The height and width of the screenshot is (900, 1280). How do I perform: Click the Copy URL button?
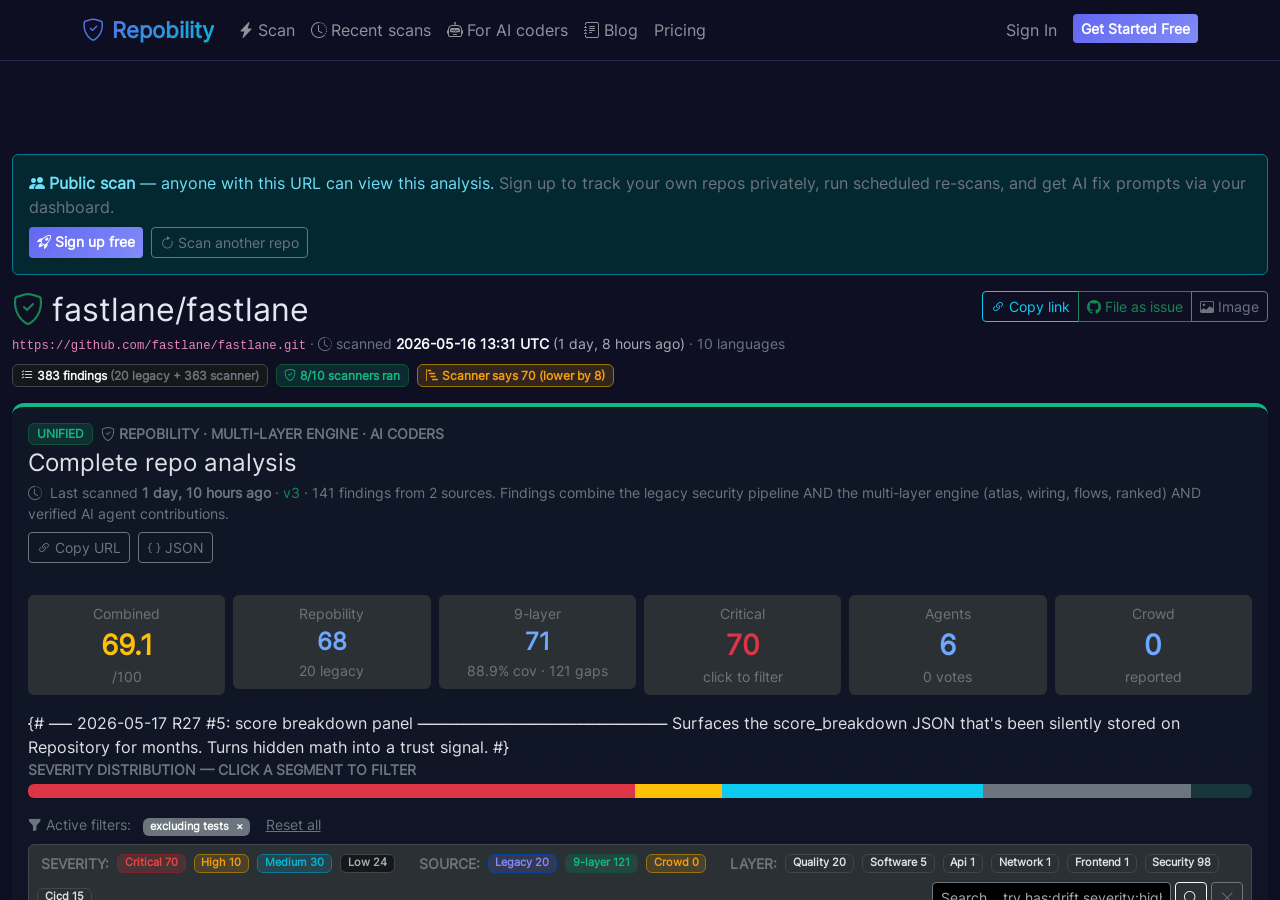click(x=79, y=547)
